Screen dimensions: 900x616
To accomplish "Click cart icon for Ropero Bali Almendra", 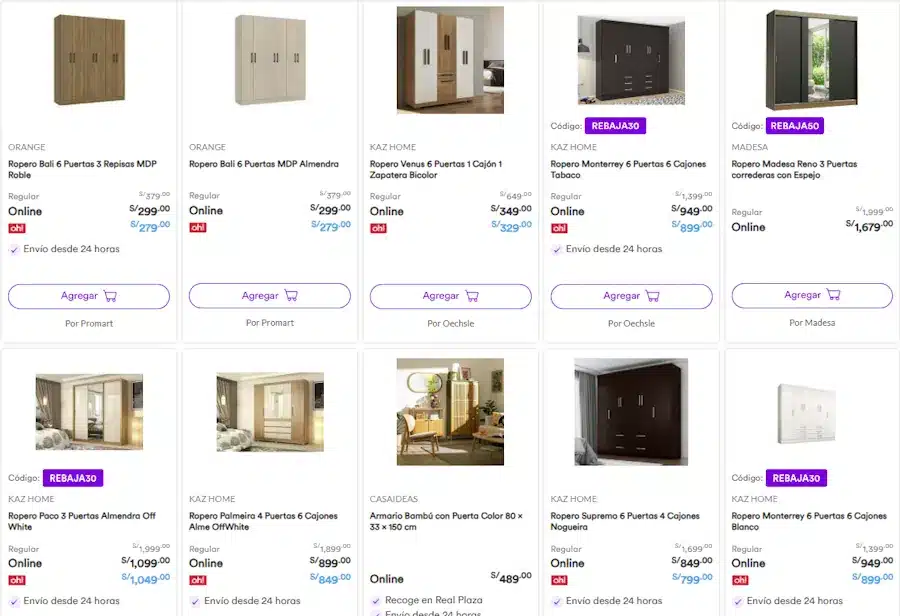I will (291, 296).
